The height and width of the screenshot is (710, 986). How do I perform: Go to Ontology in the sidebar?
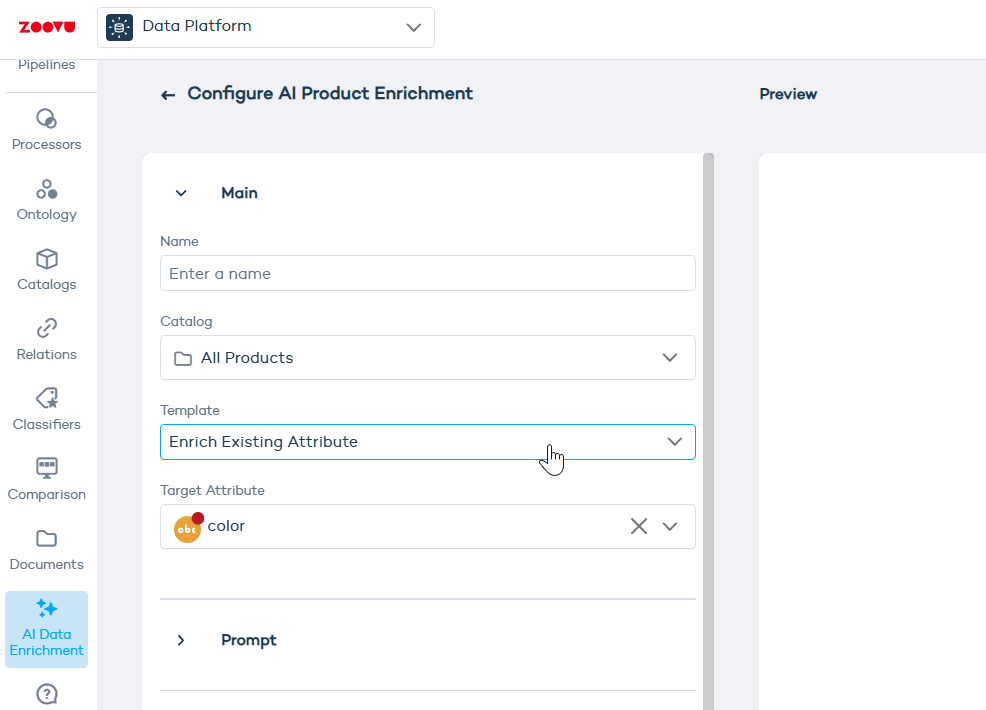click(x=47, y=201)
